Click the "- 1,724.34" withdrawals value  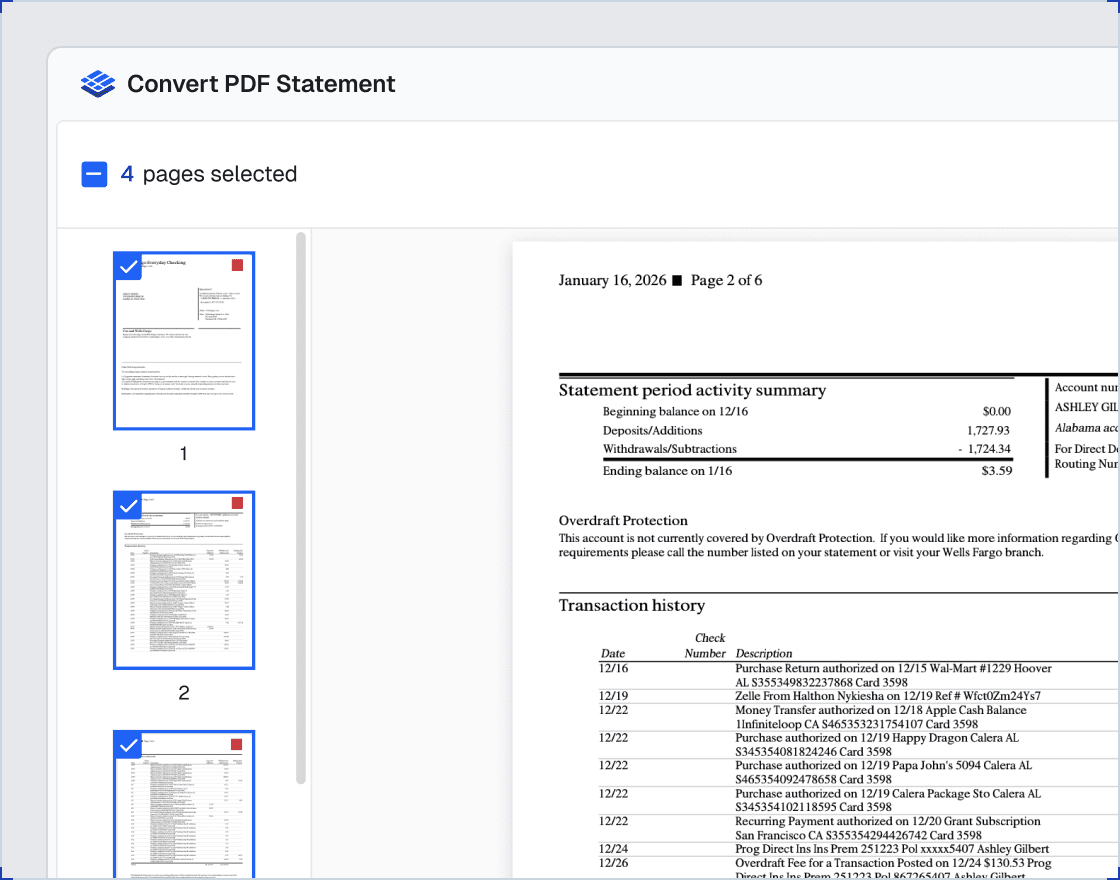(x=984, y=449)
